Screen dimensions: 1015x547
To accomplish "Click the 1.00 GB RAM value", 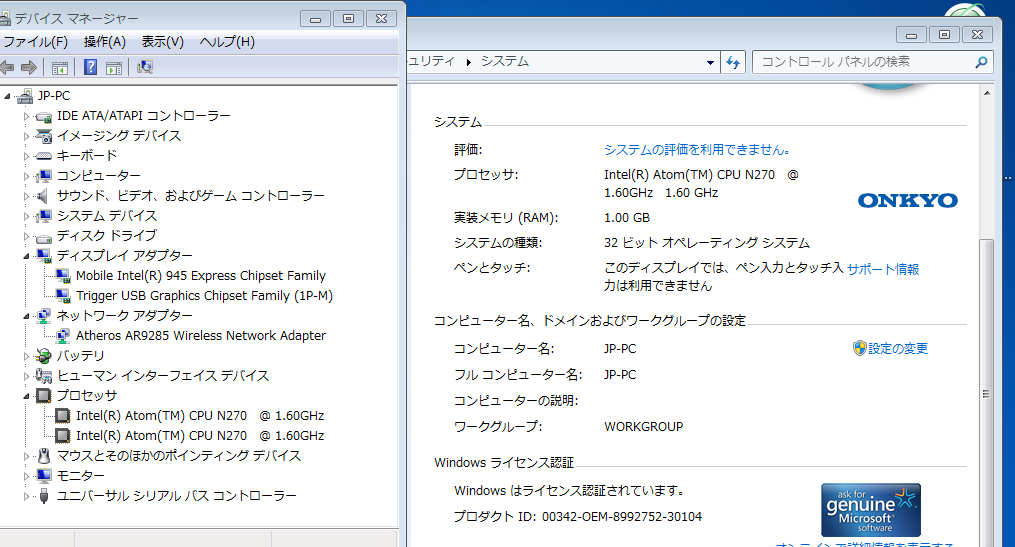I will point(627,218).
